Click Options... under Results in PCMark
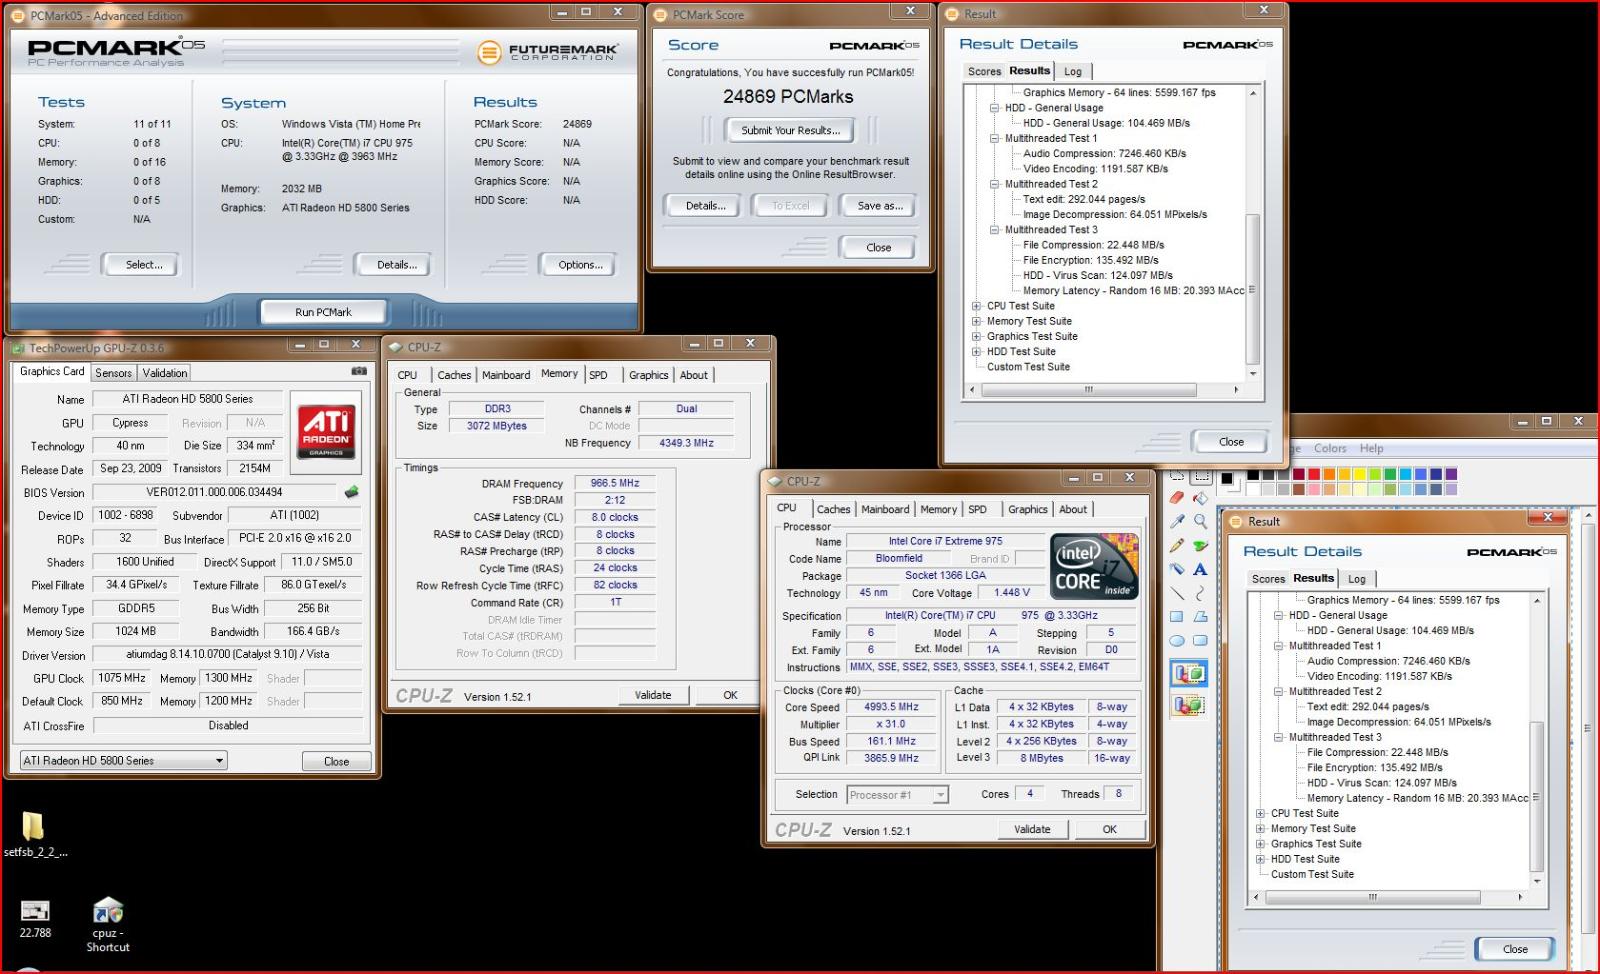Viewport: 1600px width, 974px height. (580, 265)
